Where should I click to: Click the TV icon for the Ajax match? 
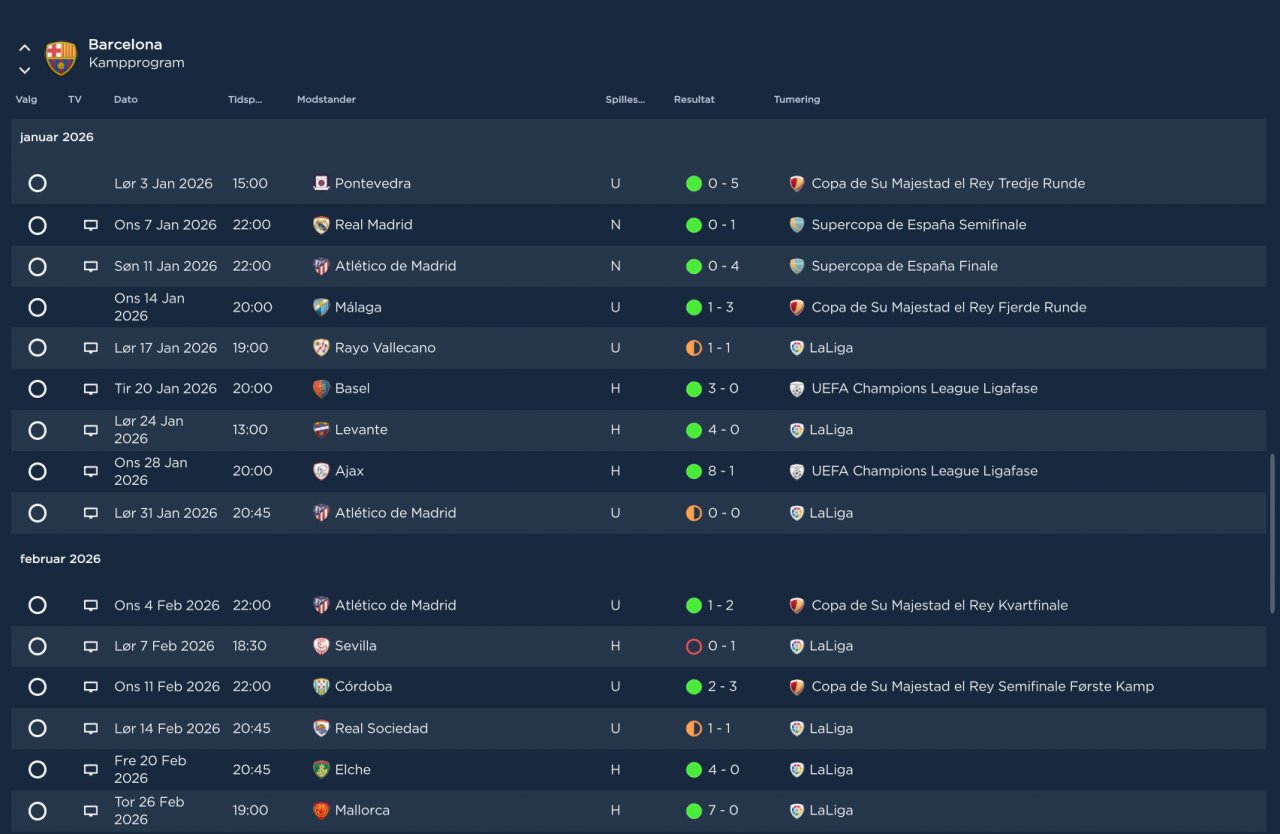91,471
